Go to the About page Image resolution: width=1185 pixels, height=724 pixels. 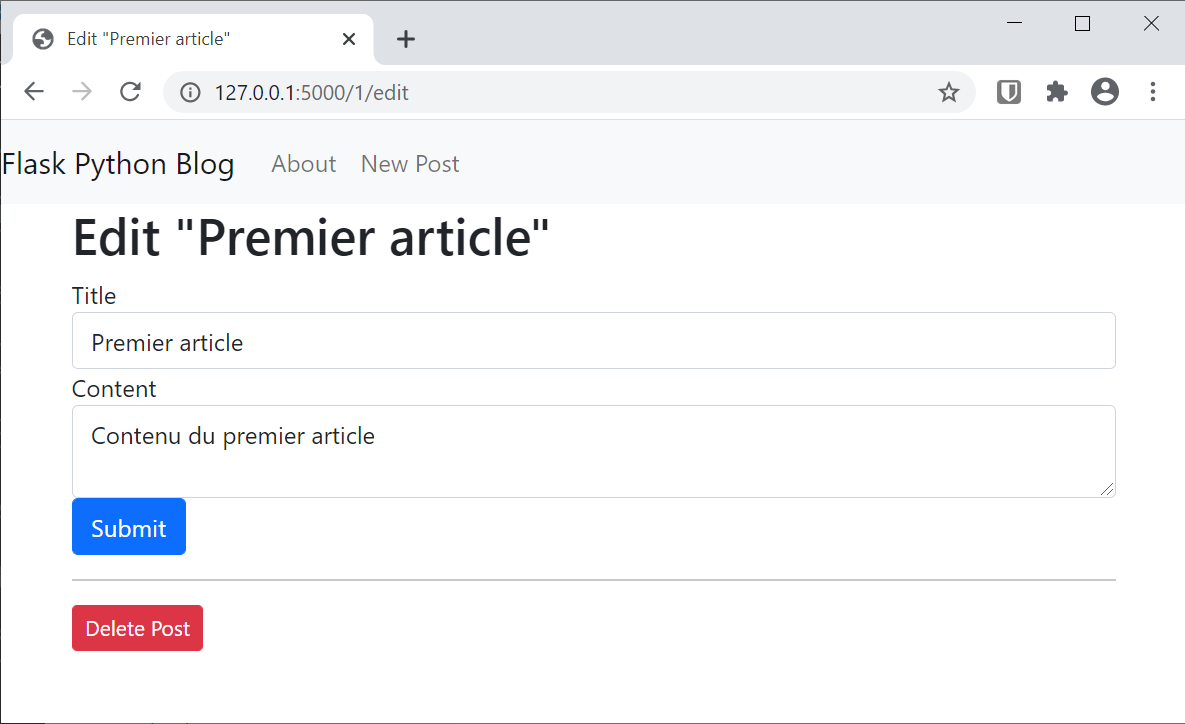[303, 164]
